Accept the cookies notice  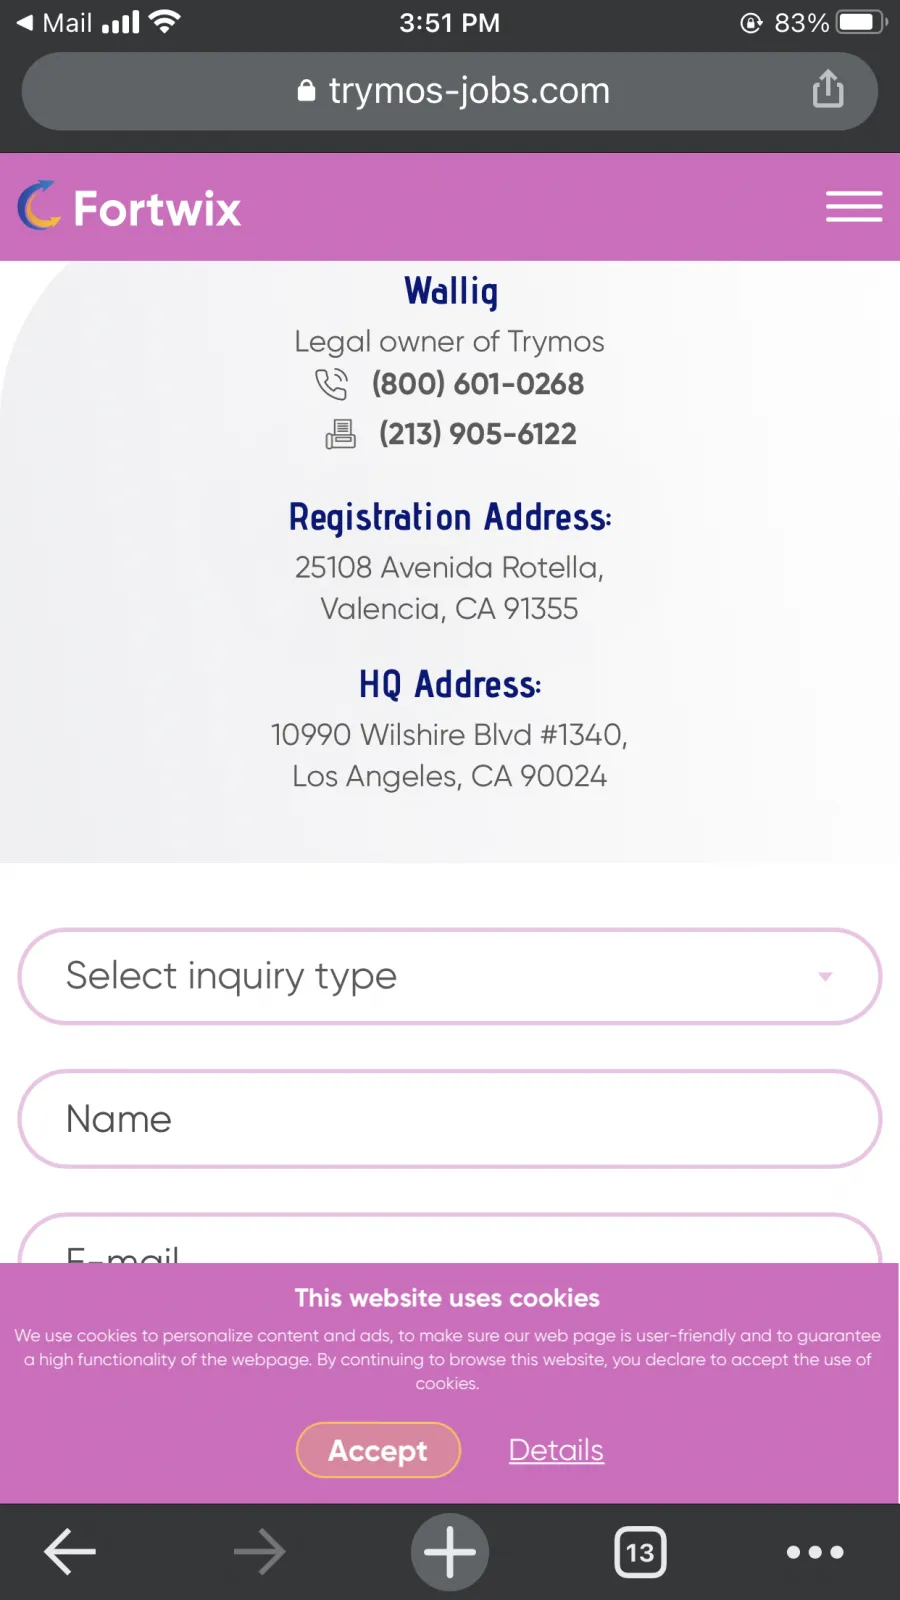(x=378, y=1450)
